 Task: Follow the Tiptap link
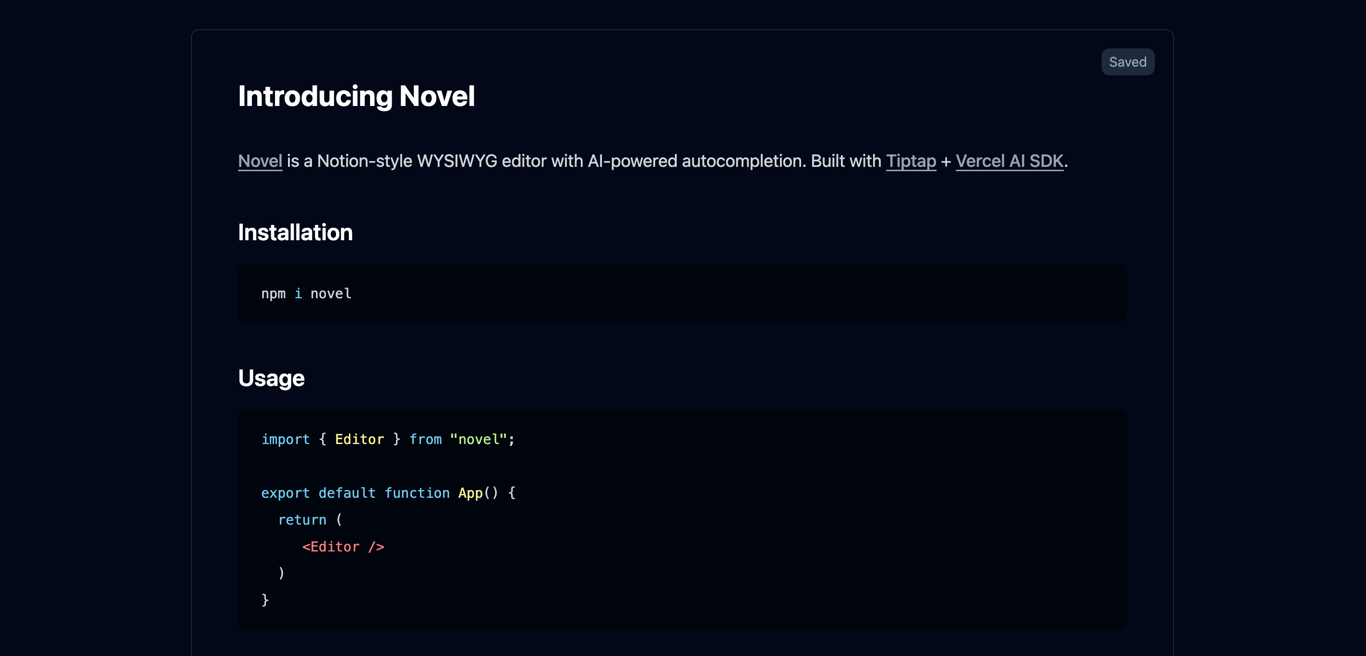pyautogui.click(x=910, y=161)
